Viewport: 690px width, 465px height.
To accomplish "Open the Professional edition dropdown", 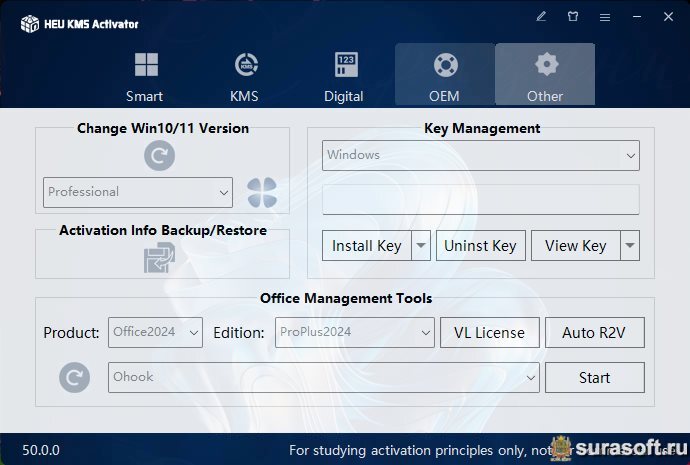I will [x=138, y=192].
